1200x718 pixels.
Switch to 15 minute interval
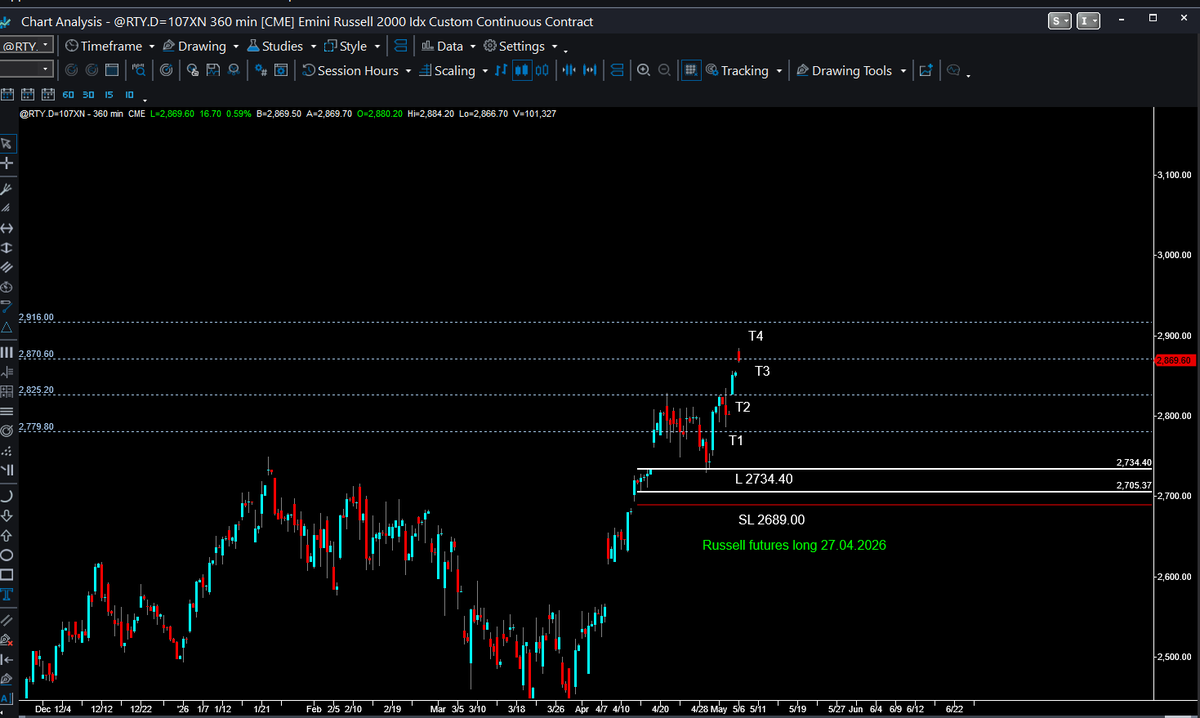click(x=109, y=95)
